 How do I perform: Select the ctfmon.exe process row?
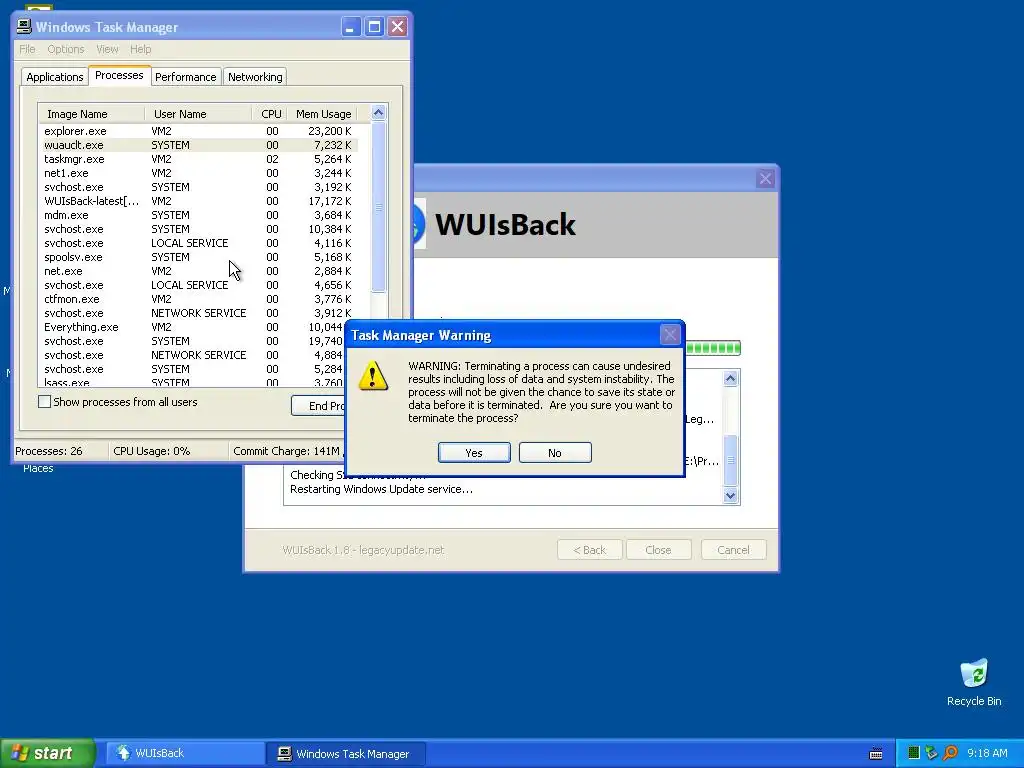199,299
